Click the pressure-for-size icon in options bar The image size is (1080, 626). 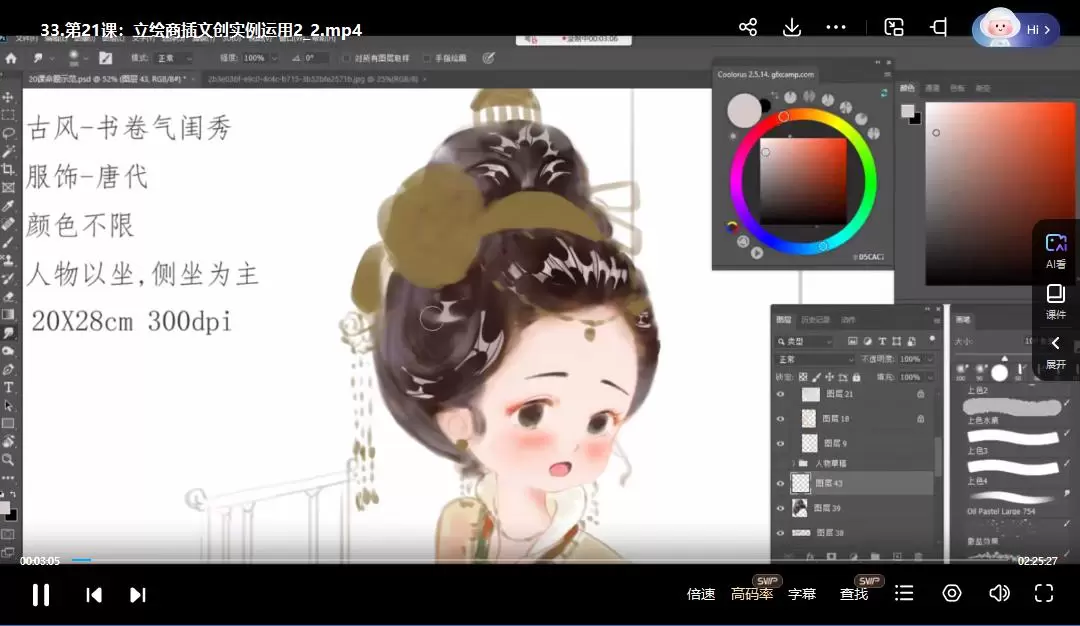488,58
